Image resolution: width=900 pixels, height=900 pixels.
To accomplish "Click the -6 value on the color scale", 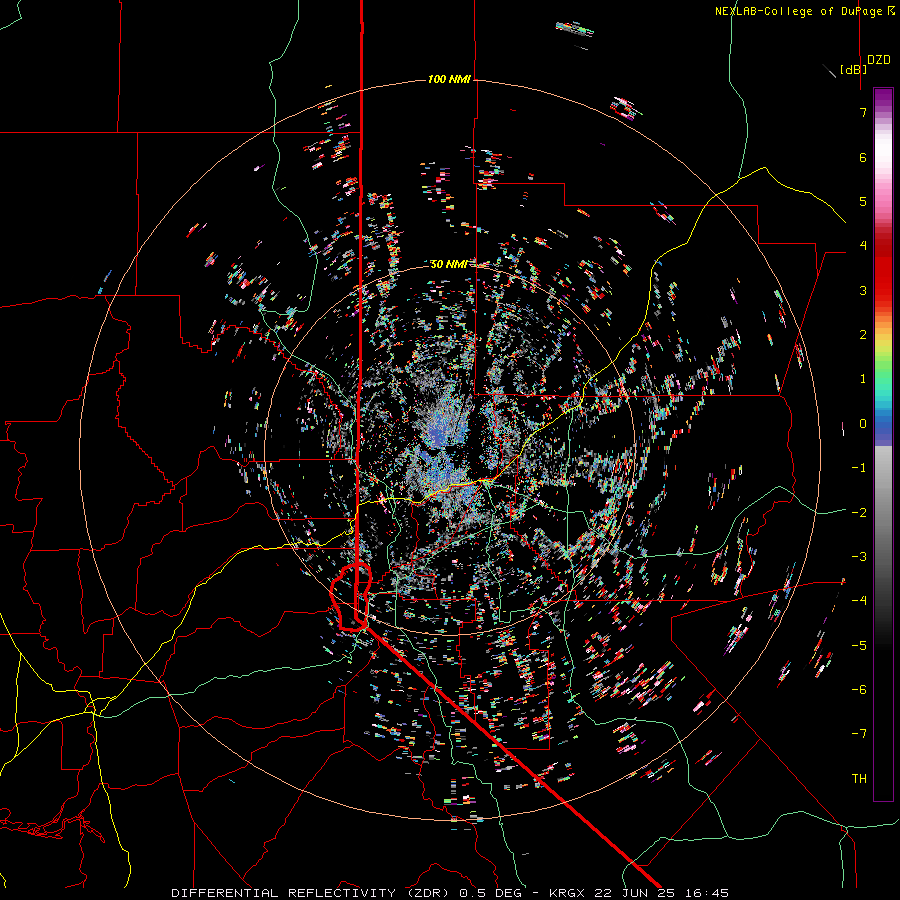I will coord(859,690).
